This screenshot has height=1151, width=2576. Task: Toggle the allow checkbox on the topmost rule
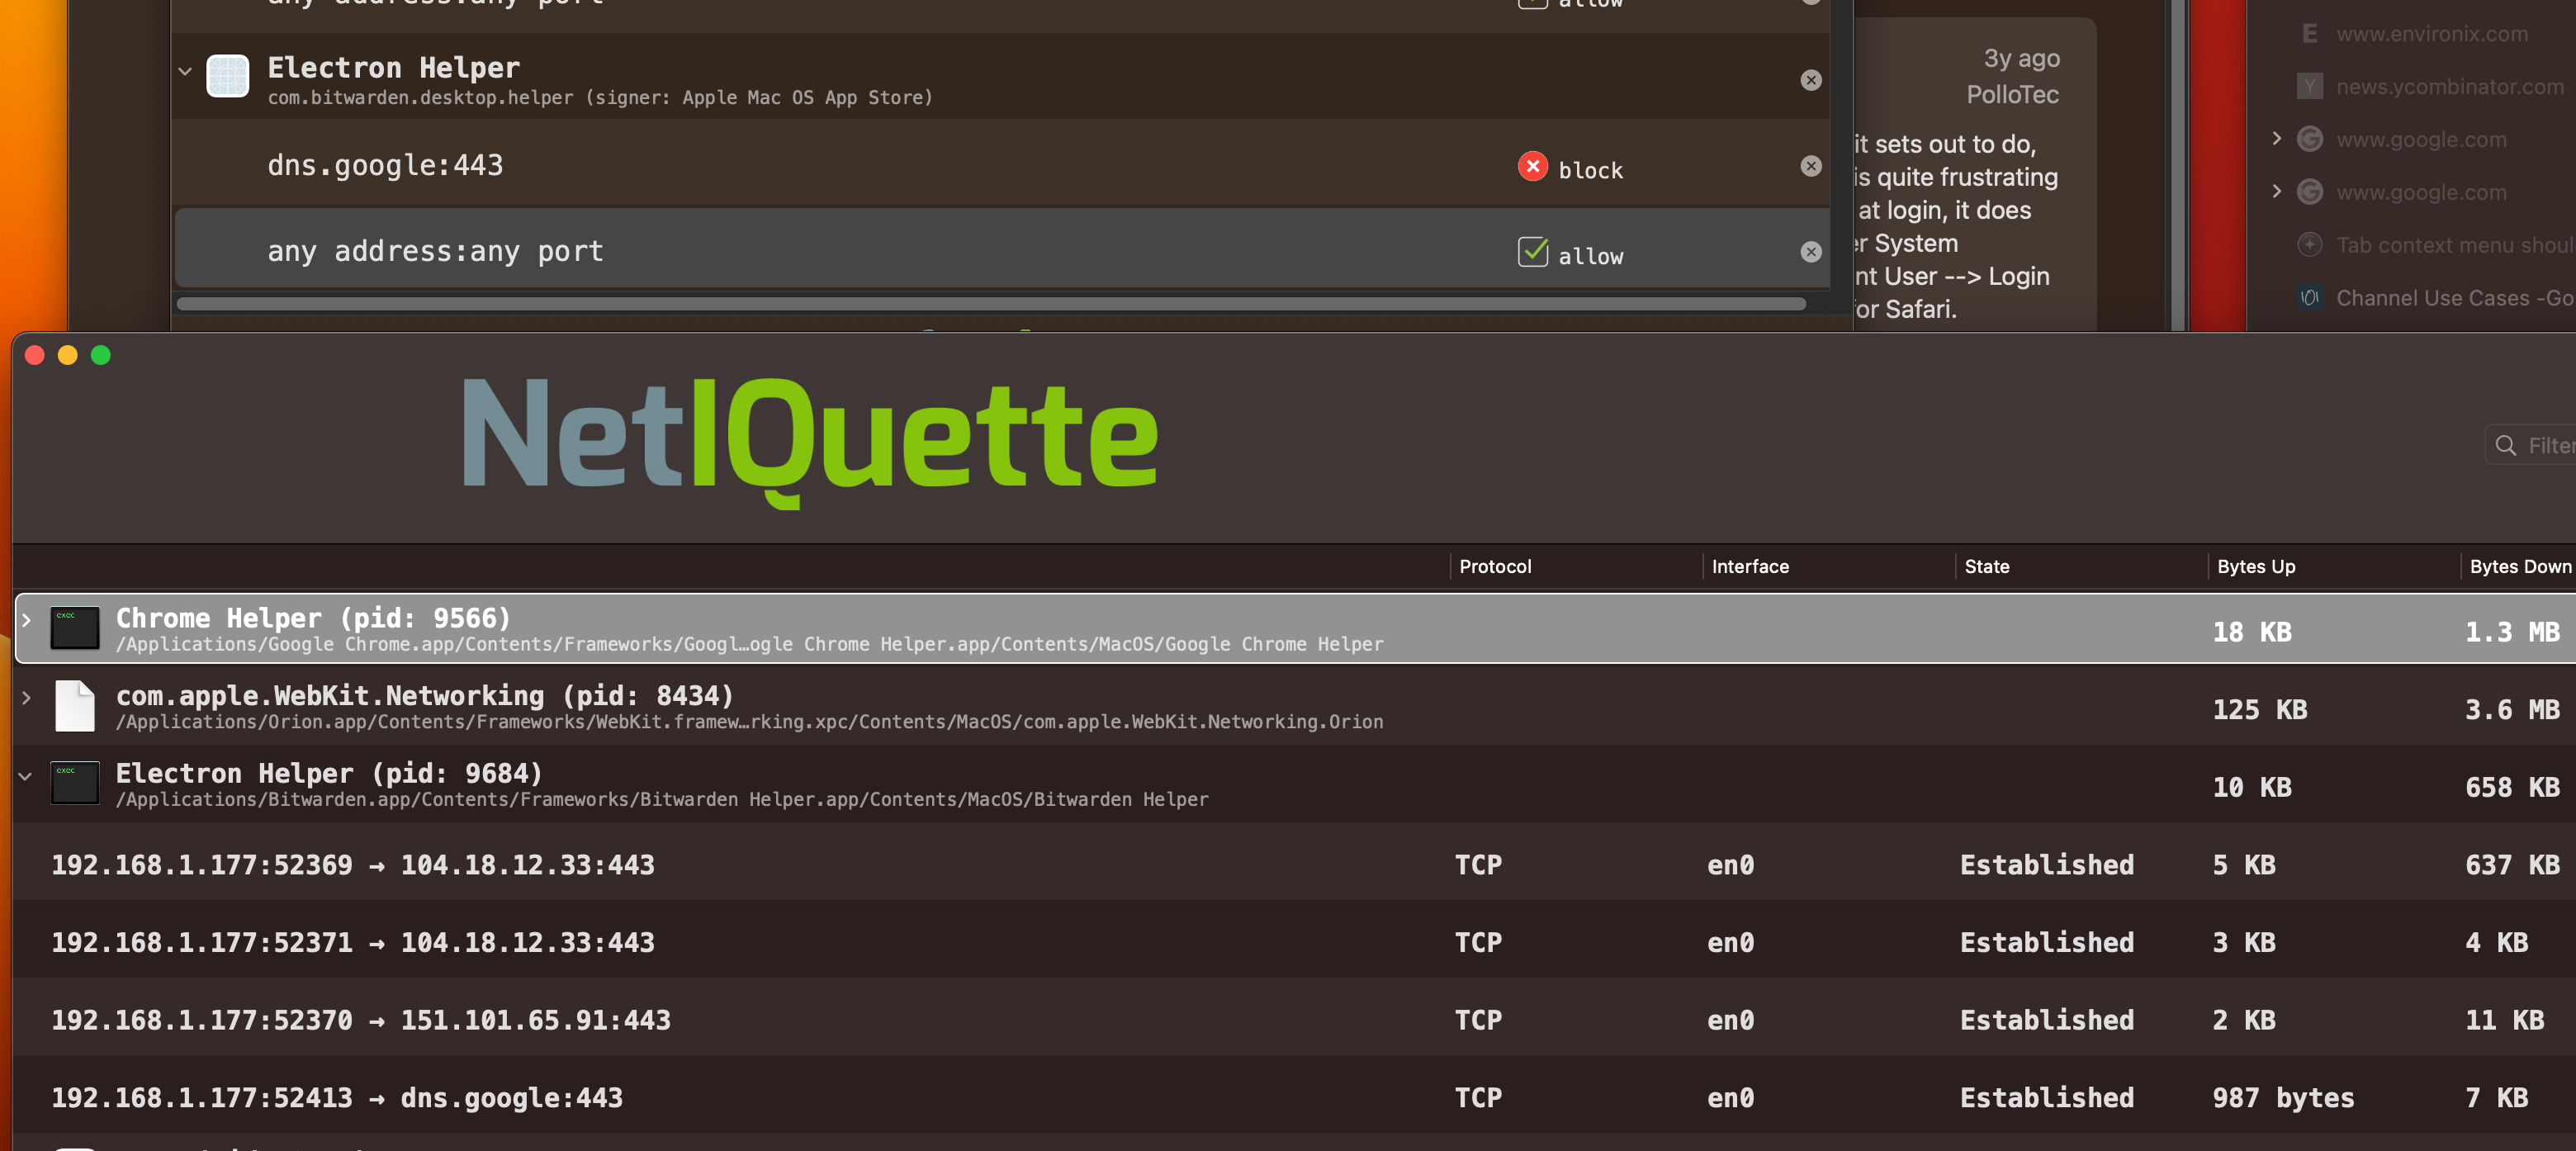coord(1533,2)
